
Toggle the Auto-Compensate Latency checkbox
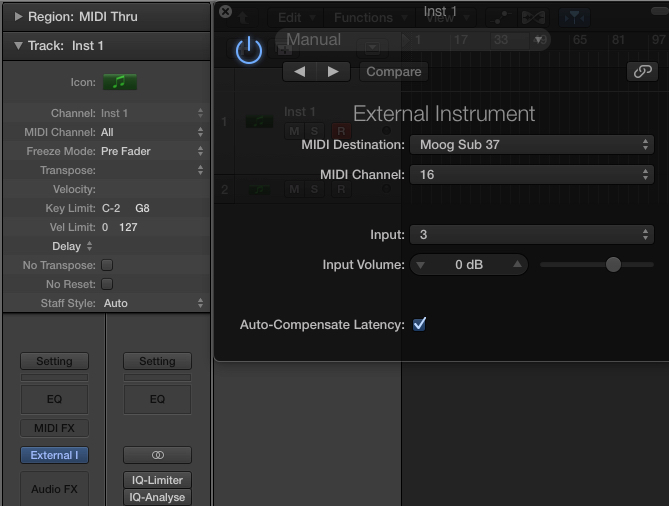419,324
